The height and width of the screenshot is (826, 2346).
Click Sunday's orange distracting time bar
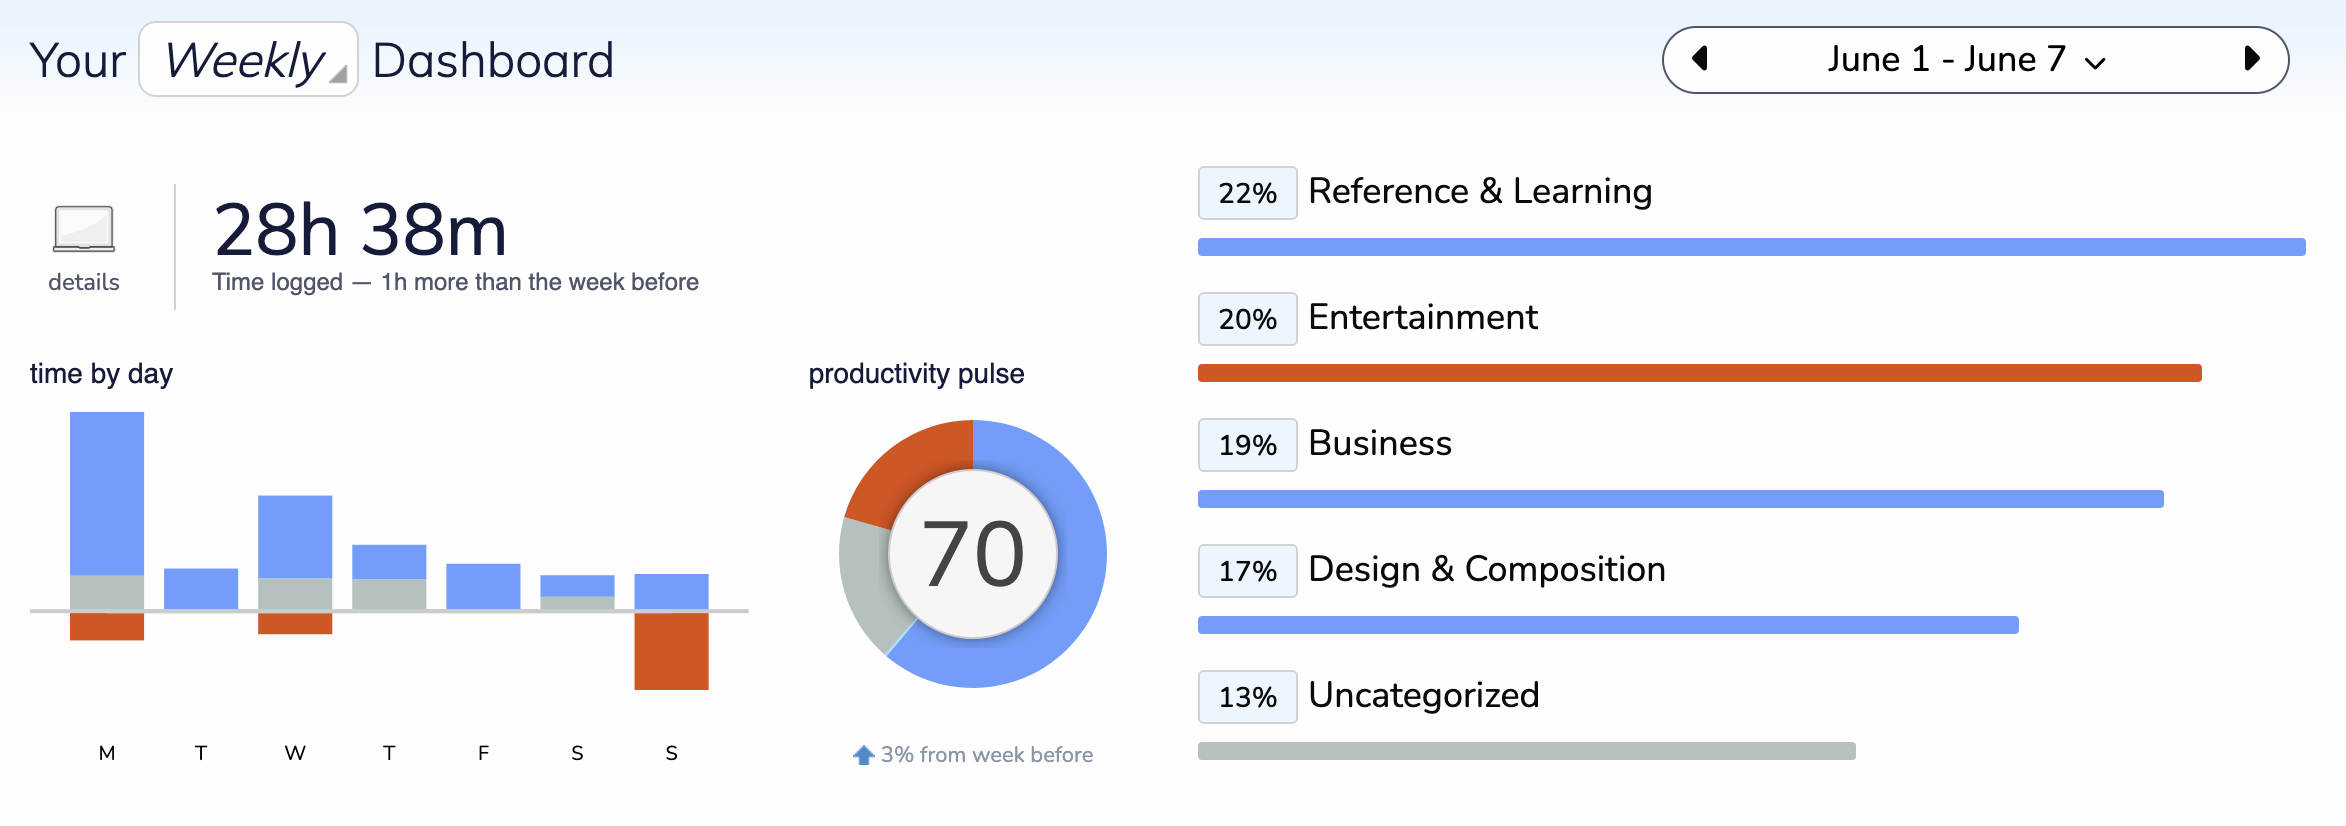coord(672,651)
